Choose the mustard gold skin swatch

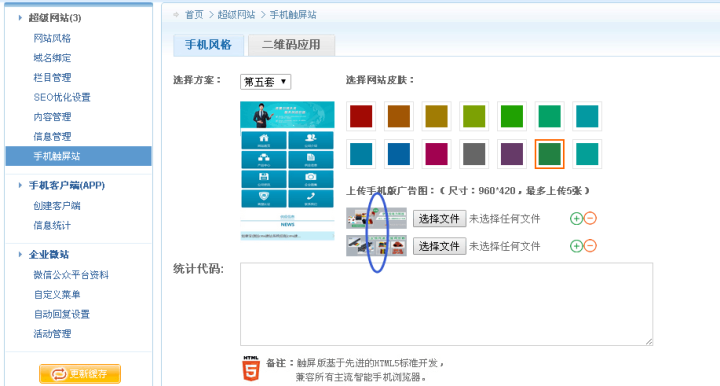(x=436, y=116)
